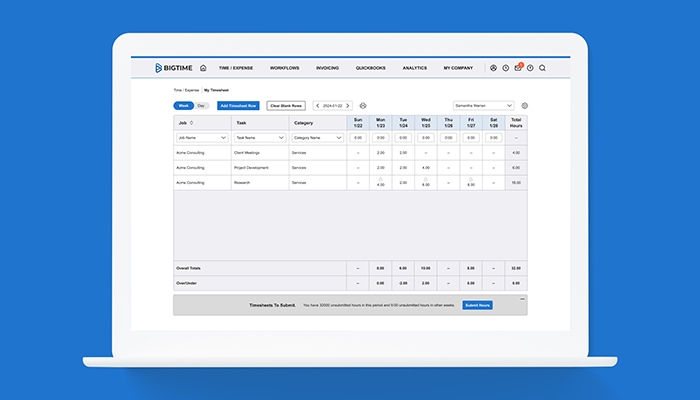Image resolution: width=700 pixels, height=400 pixels.
Task: Open the Task Name dropdown
Action: pos(260,138)
